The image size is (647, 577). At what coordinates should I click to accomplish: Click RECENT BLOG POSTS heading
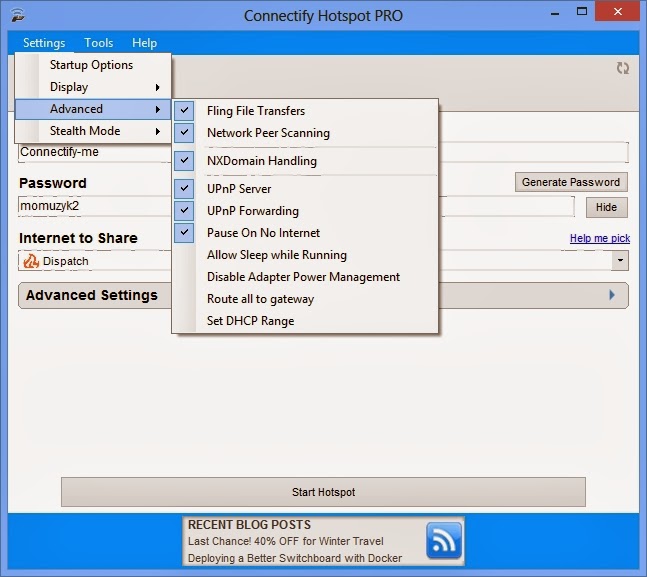(x=249, y=525)
